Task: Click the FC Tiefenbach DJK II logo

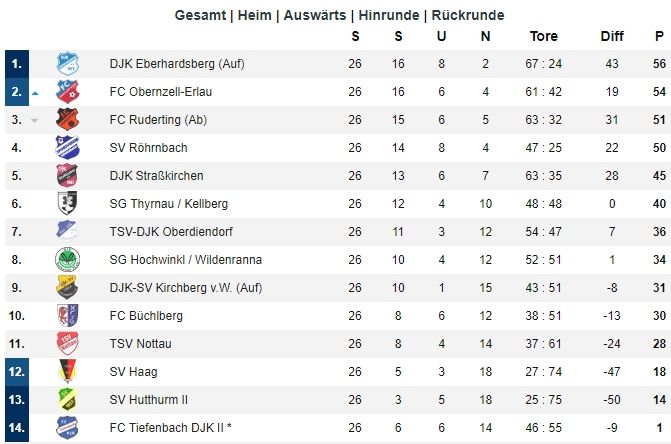Action: click(68, 427)
